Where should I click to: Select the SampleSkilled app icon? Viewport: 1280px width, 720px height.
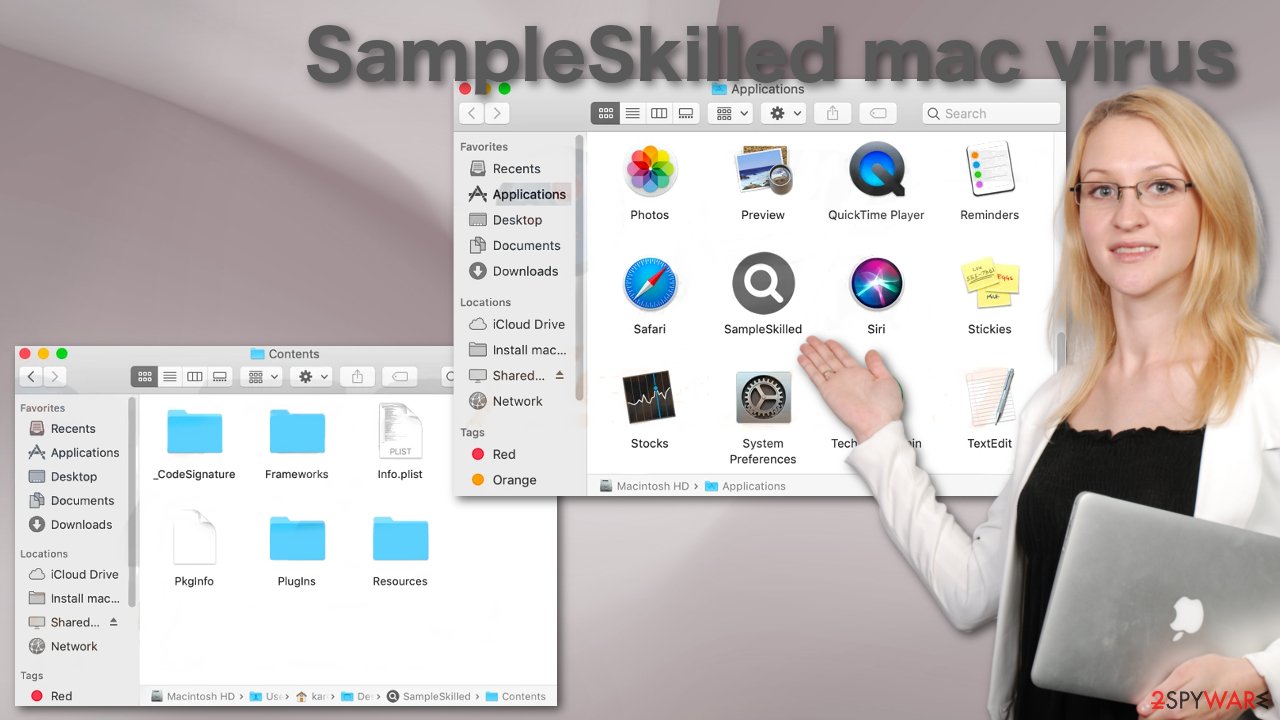click(x=763, y=283)
